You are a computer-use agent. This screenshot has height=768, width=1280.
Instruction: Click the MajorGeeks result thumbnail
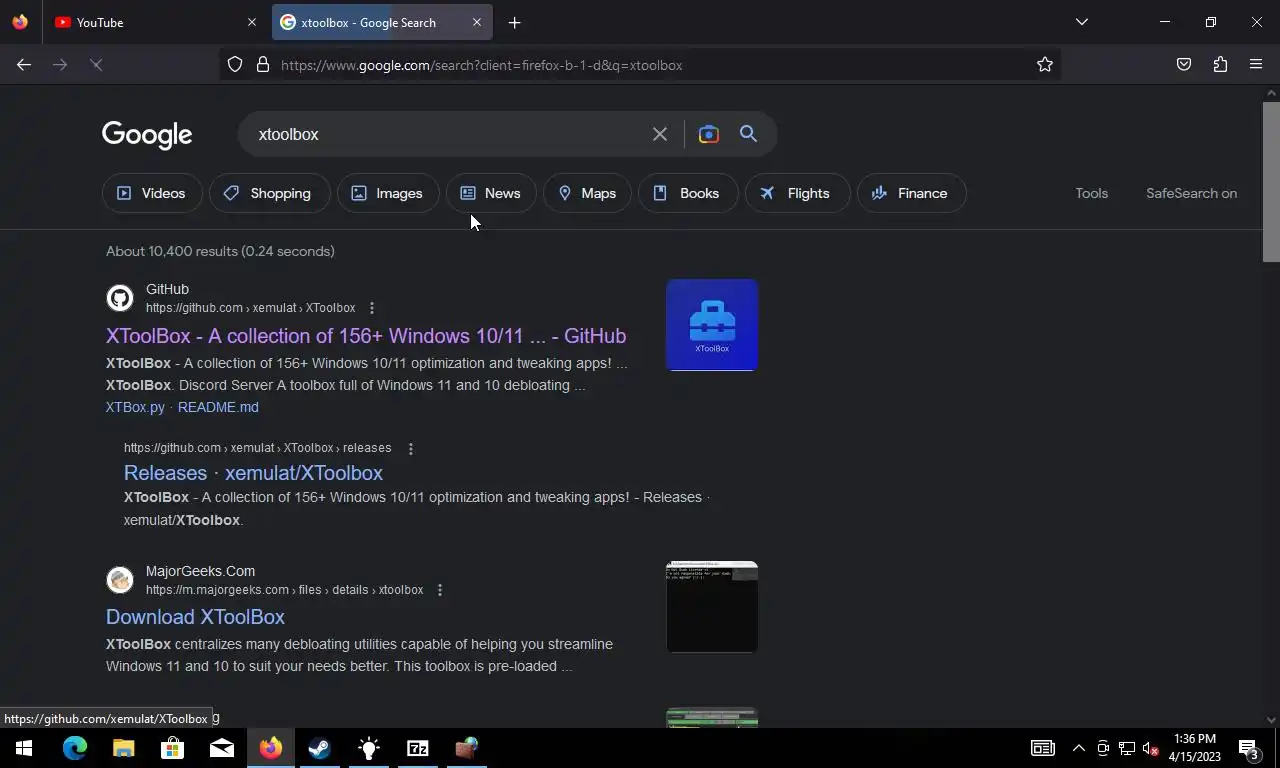click(x=712, y=607)
